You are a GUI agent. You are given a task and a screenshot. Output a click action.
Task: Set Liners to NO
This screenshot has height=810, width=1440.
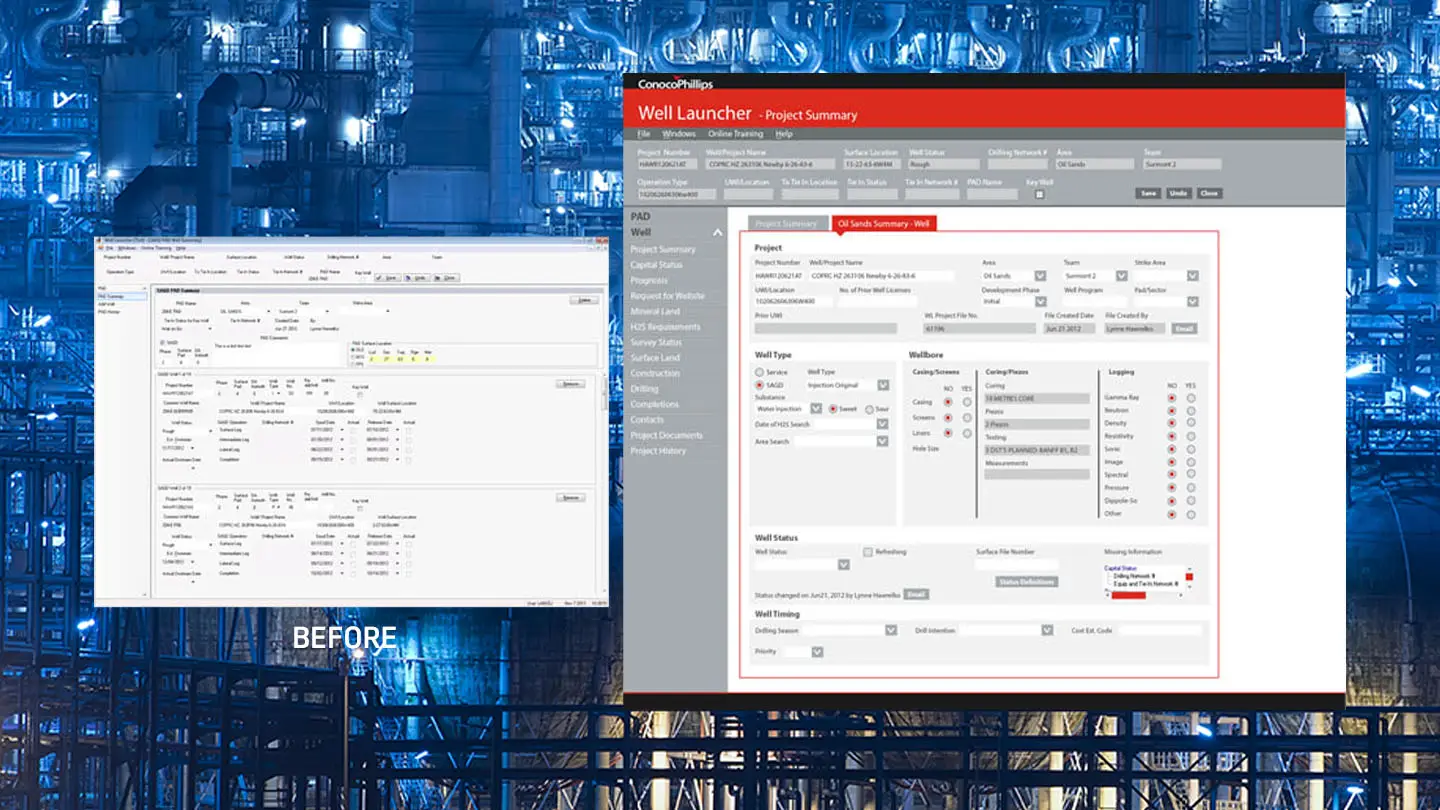(948, 433)
